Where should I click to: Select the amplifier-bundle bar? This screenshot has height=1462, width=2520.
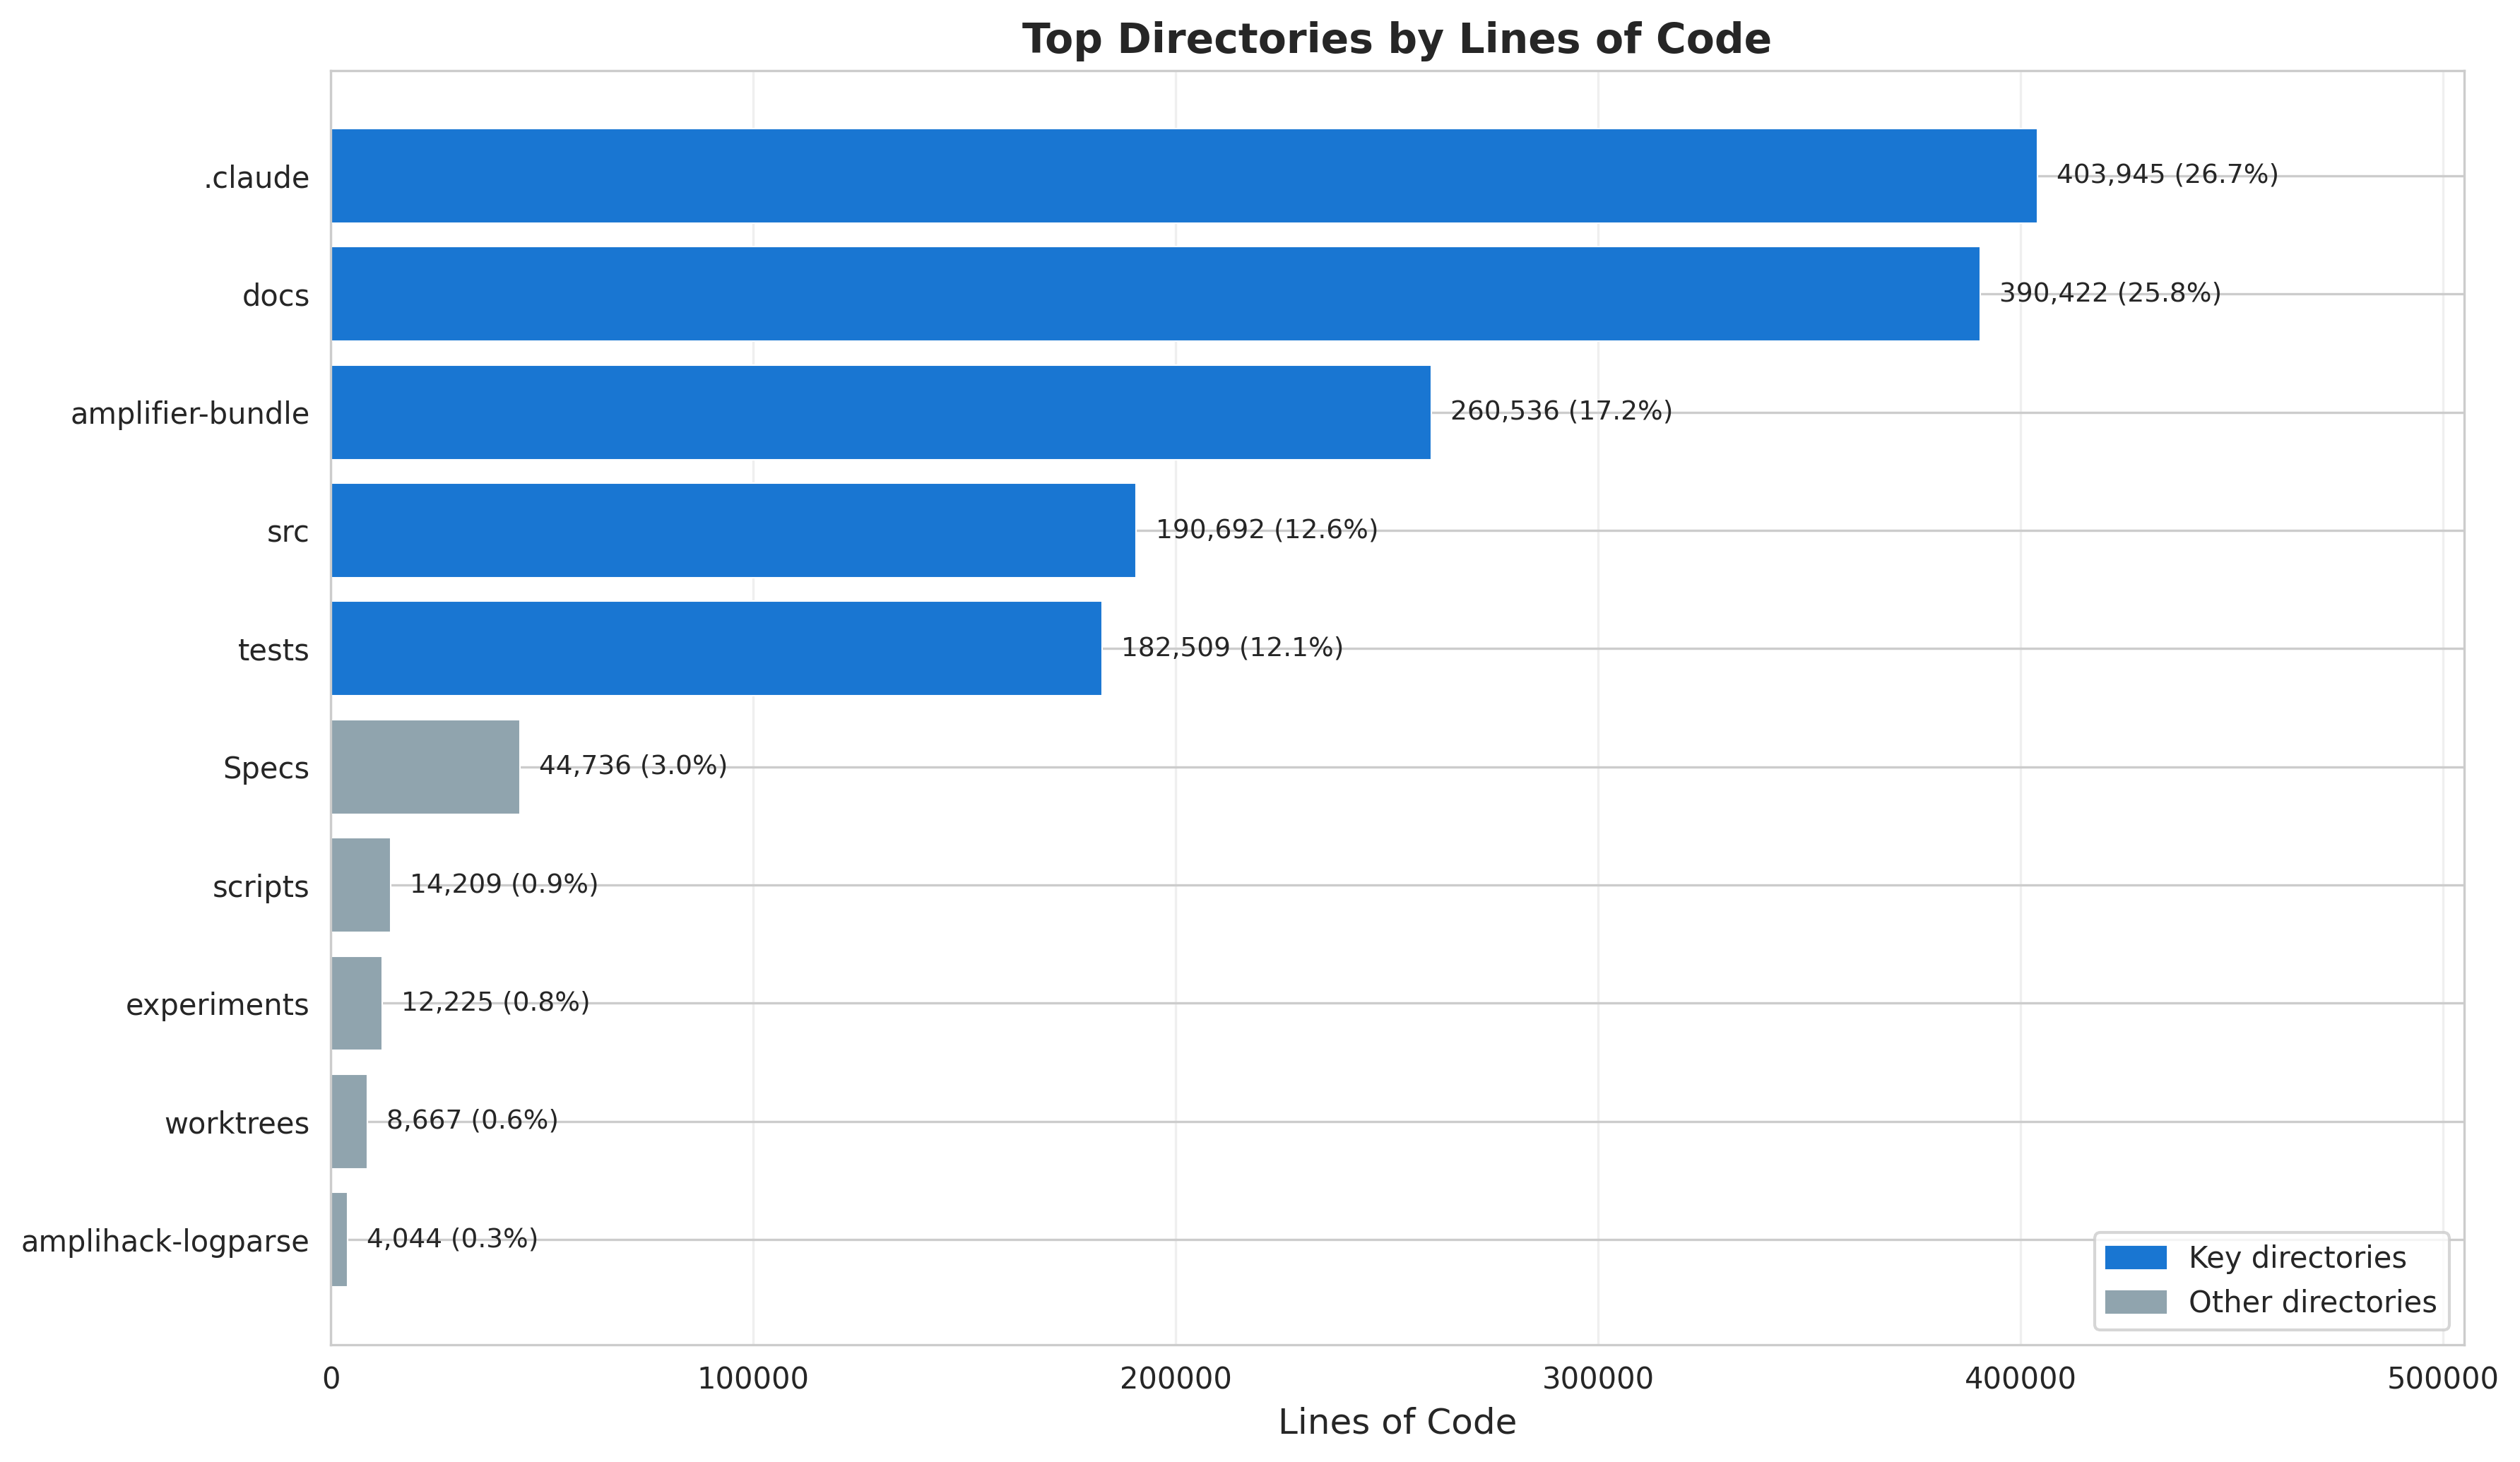pos(880,412)
